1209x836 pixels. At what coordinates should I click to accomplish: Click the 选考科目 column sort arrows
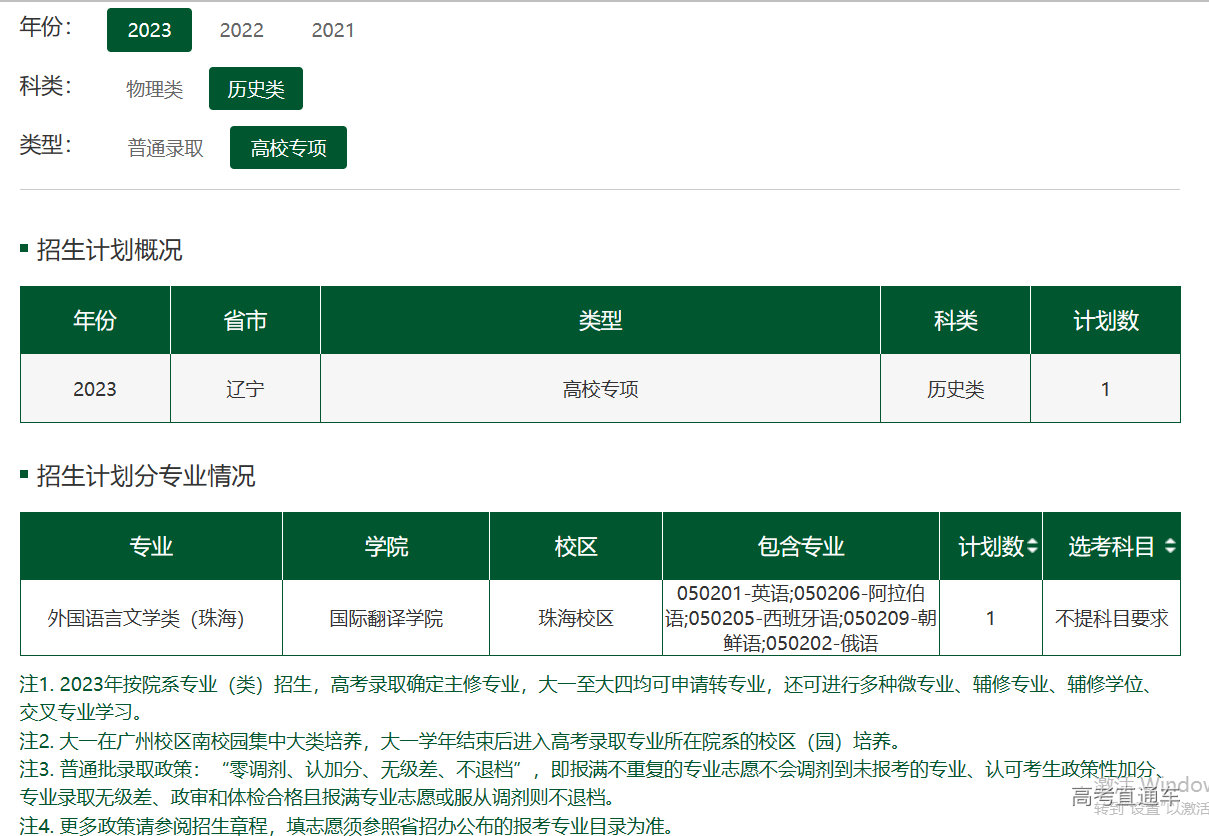[x=1170, y=547]
